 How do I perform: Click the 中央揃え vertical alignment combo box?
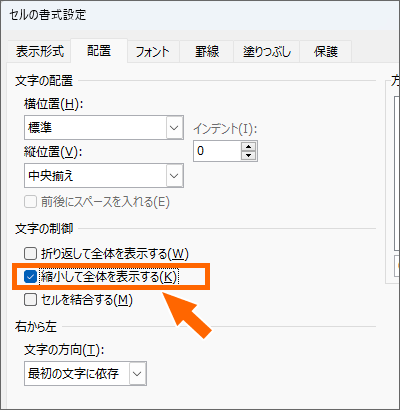[104, 175]
